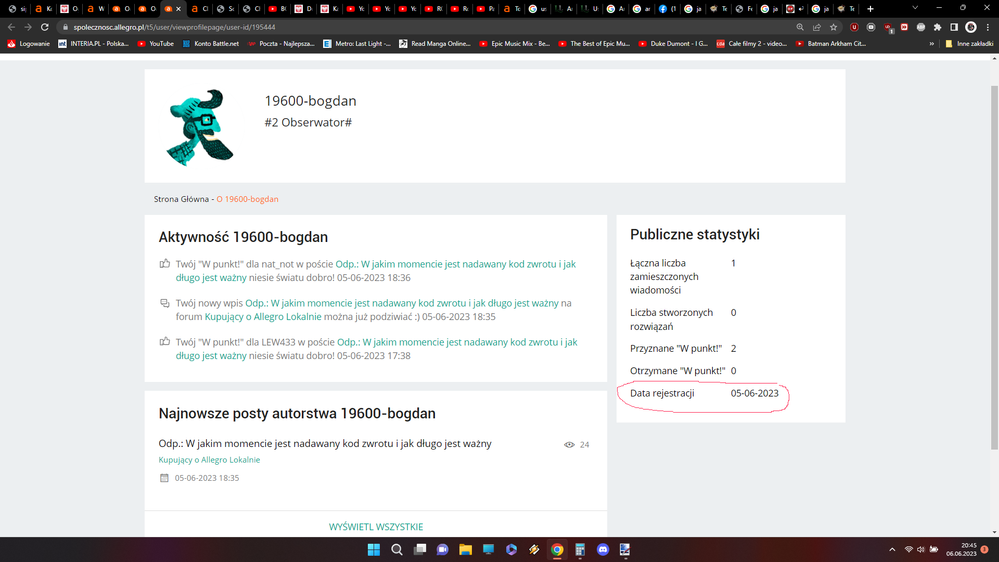Go back to the previous page
Image resolution: width=999 pixels, height=562 pixels.
pyautogui.click(x=11, y=27)
